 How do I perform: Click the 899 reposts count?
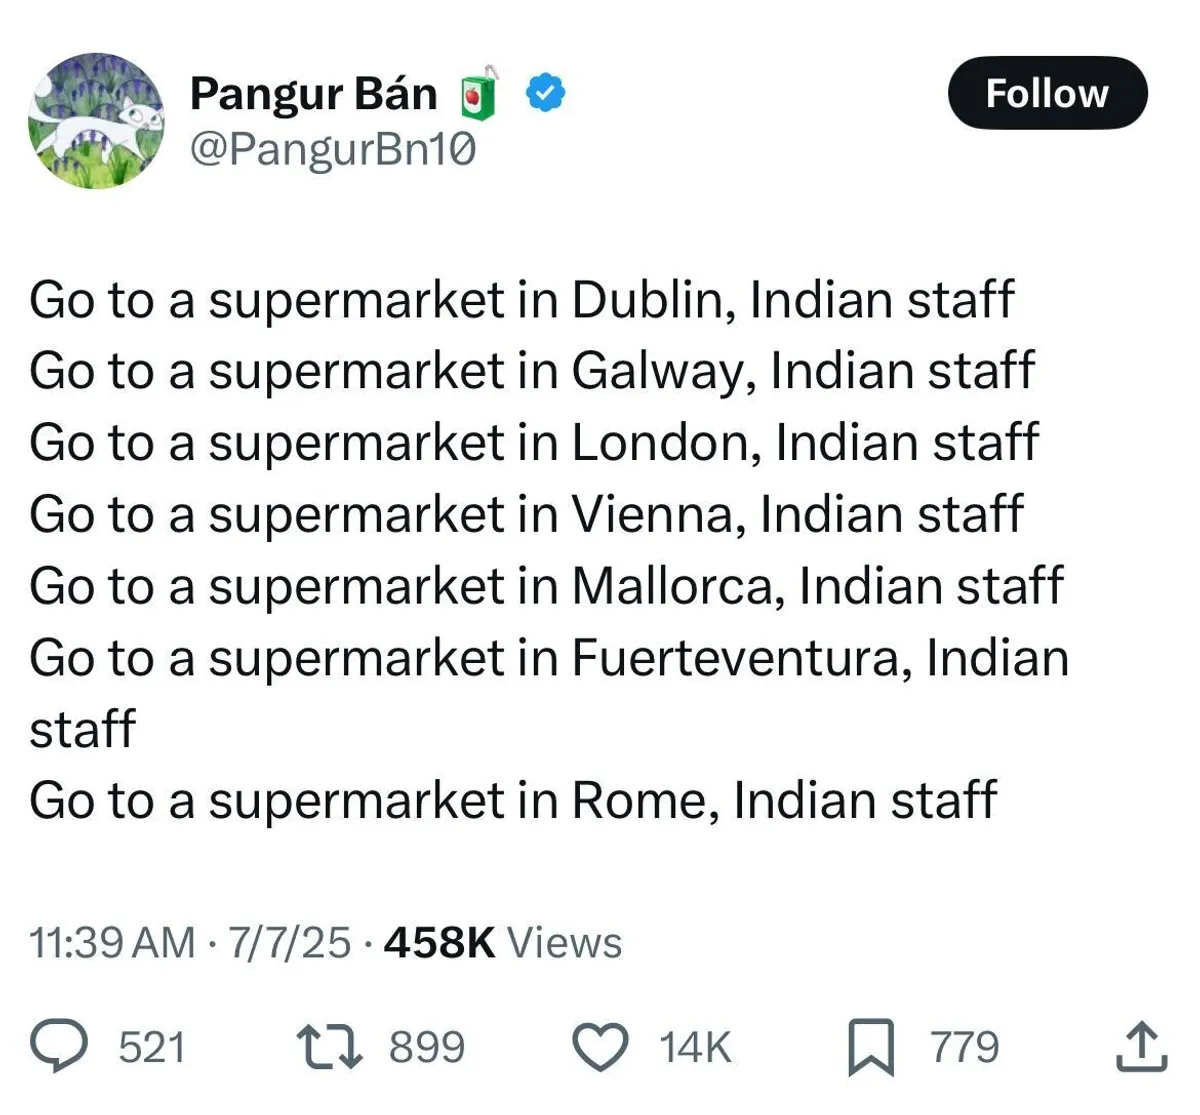427,1047
